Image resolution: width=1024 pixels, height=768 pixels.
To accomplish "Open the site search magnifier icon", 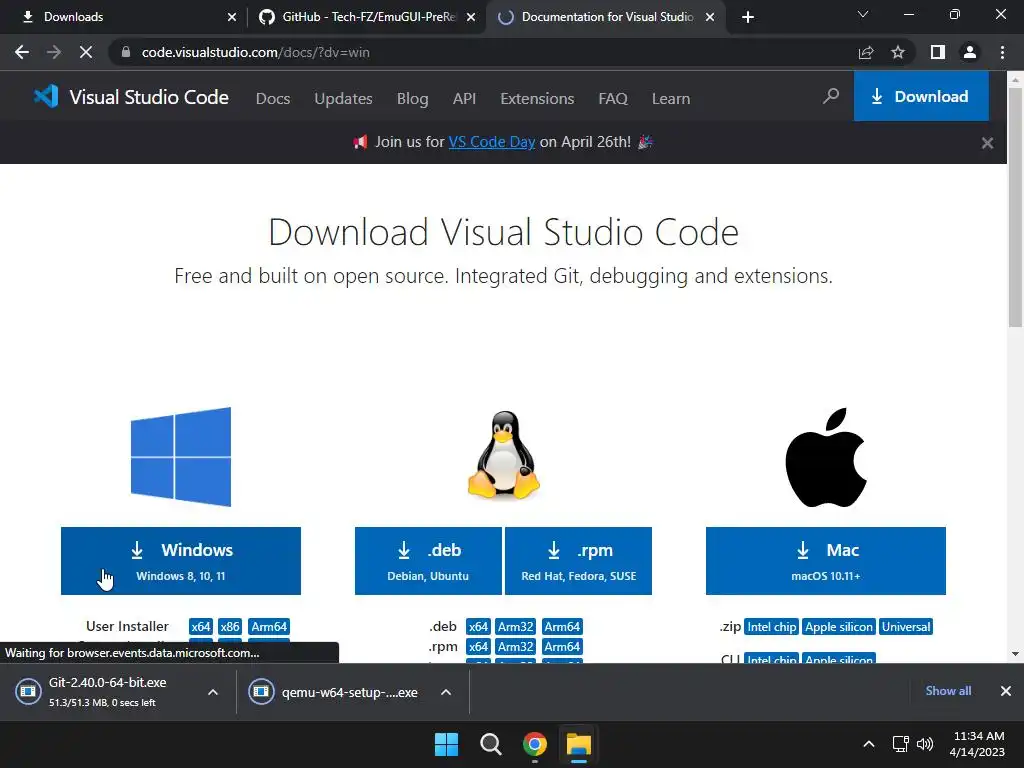I will click(831, 97).
